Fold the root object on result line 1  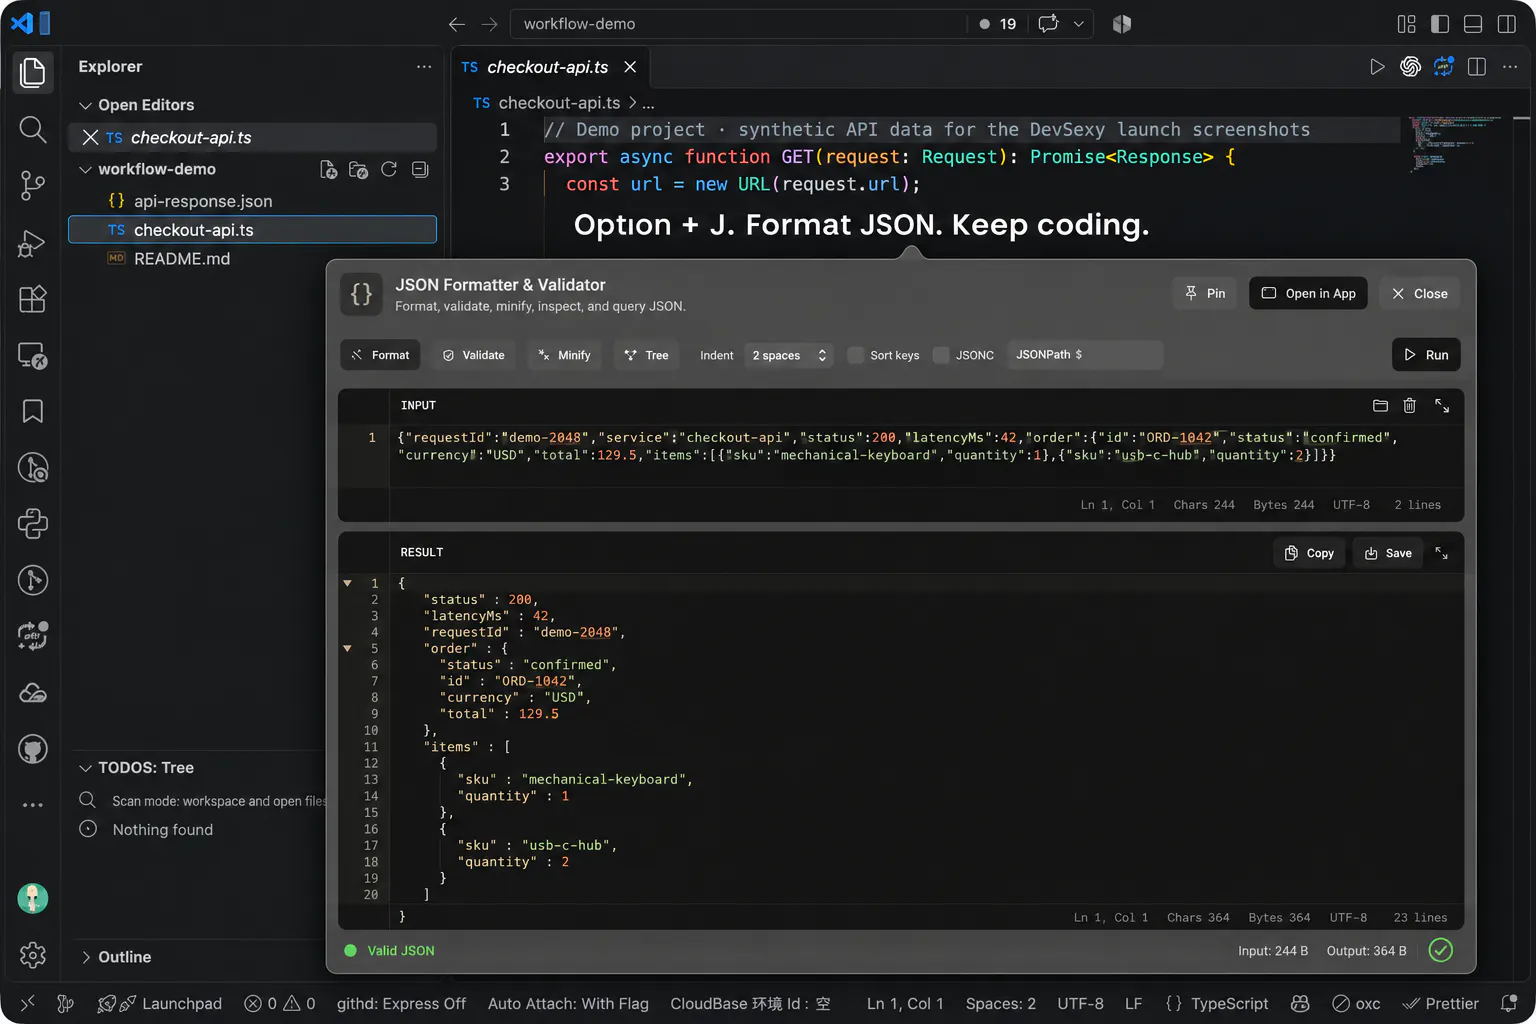(347, 583)
